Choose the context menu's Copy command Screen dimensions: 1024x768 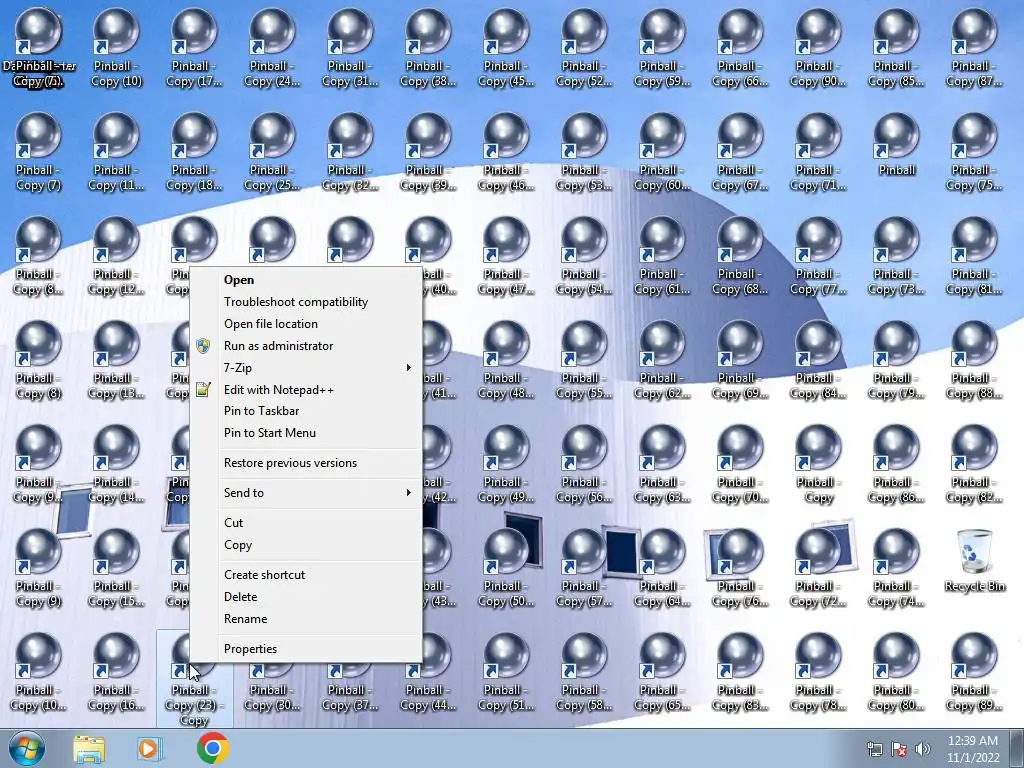(306, 545)
